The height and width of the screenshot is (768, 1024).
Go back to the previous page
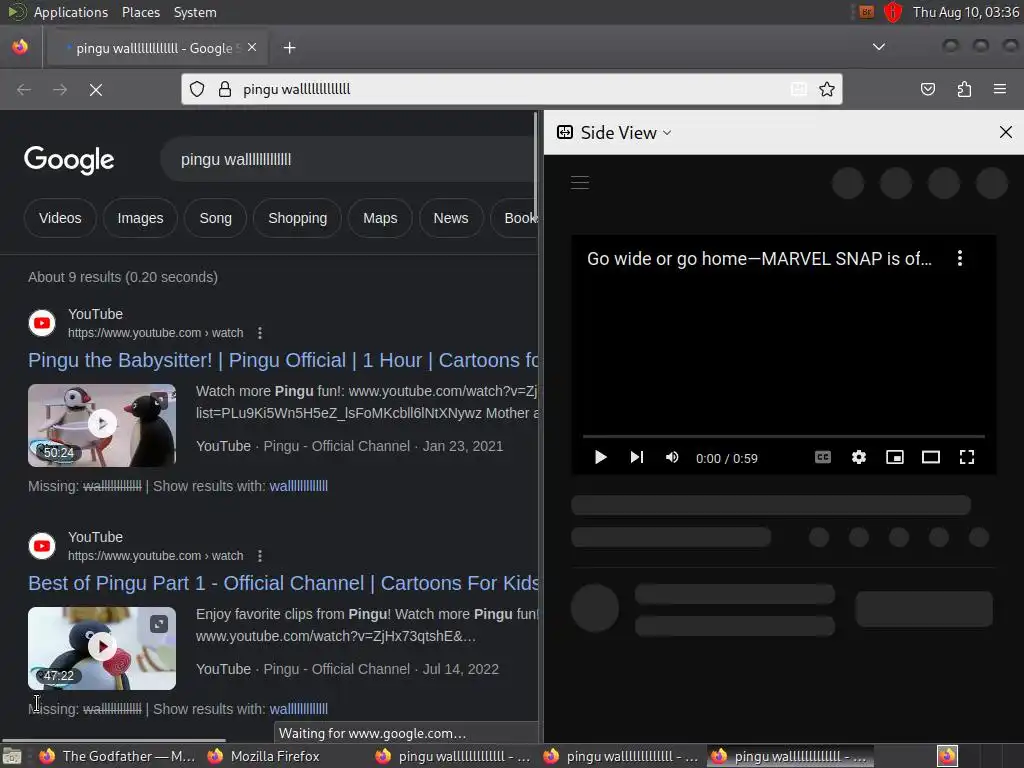pyautogui.click(x=24, y=89)
